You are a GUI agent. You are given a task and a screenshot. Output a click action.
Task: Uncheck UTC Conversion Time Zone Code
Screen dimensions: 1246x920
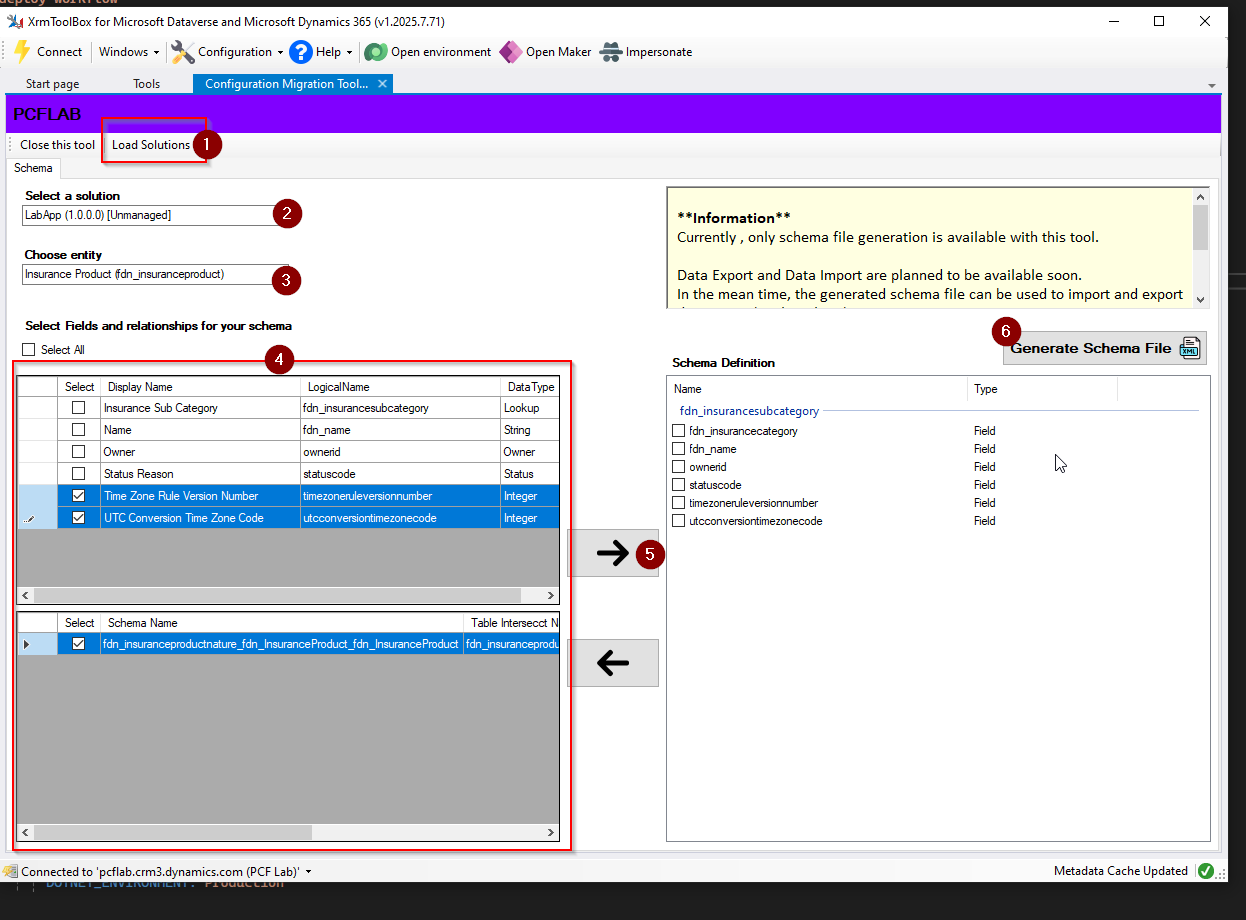click(x=78, y=518)
